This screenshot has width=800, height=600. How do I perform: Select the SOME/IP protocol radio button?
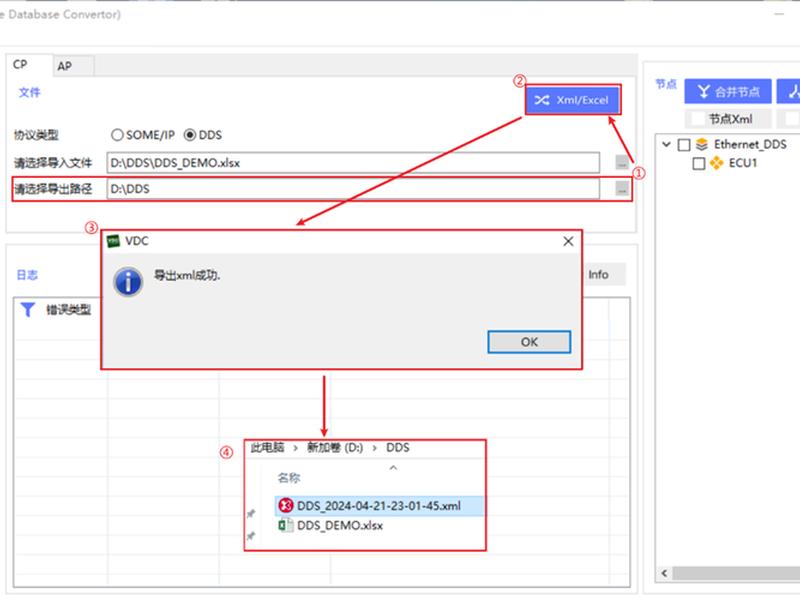[117, 135]
